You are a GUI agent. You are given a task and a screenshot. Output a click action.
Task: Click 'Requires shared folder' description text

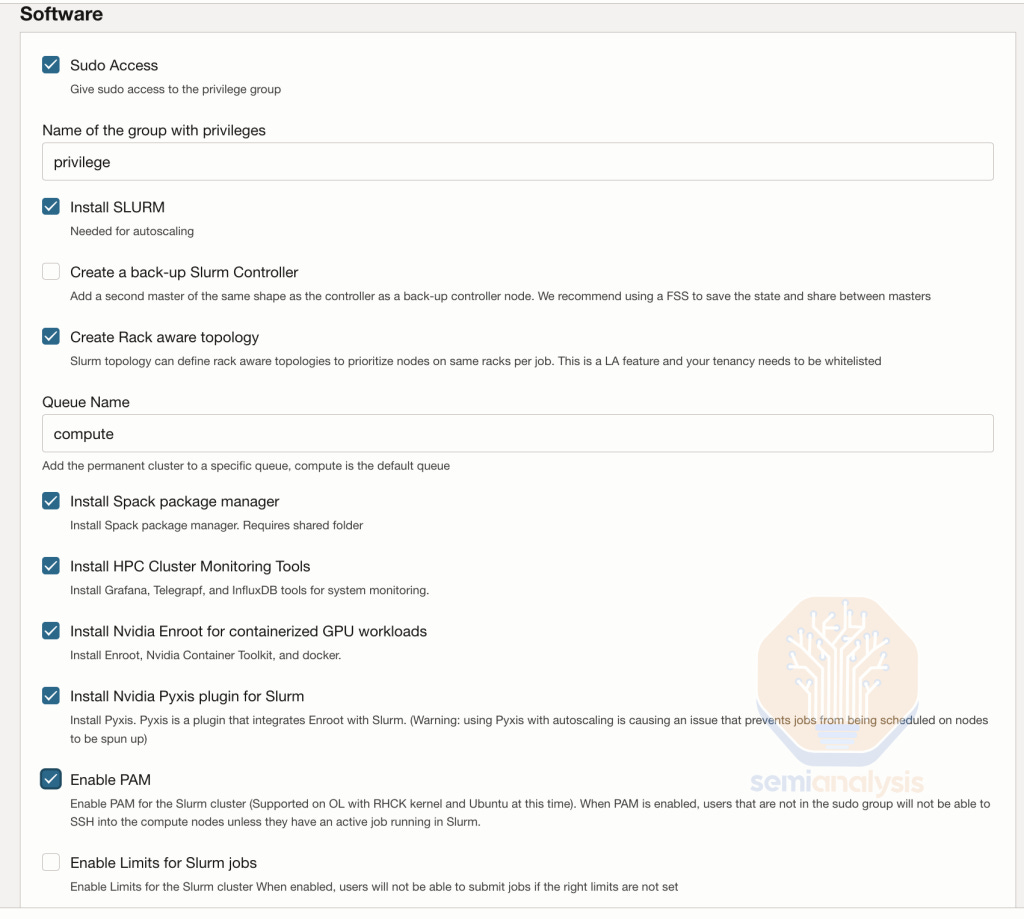pos(303,525)
